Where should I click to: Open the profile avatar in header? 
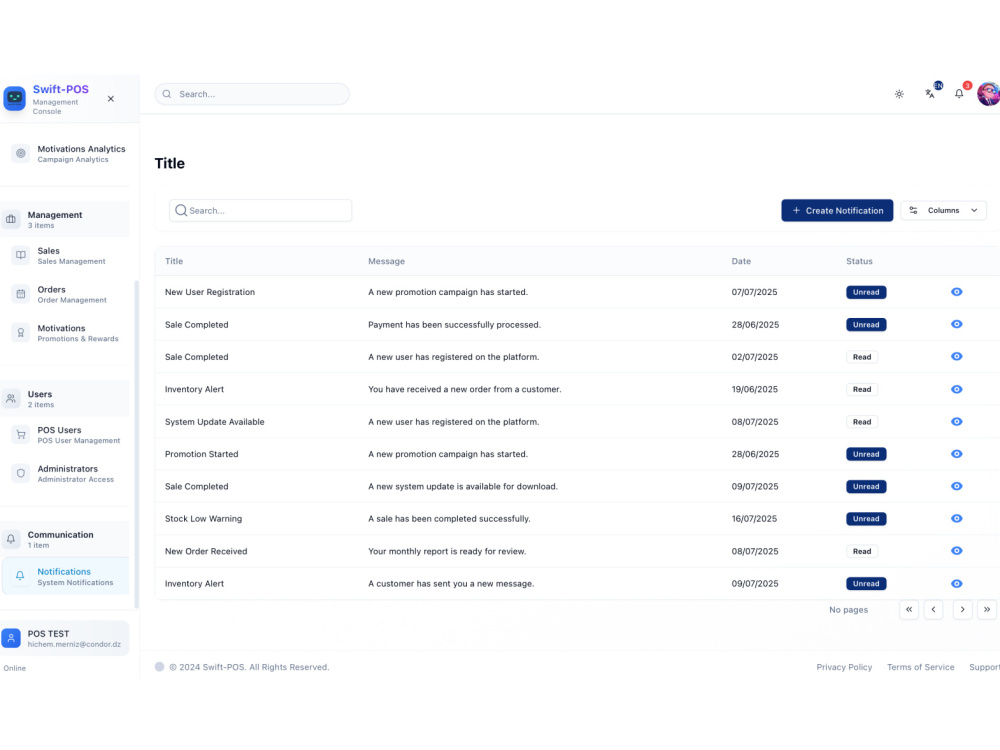(x=989, y=94)
